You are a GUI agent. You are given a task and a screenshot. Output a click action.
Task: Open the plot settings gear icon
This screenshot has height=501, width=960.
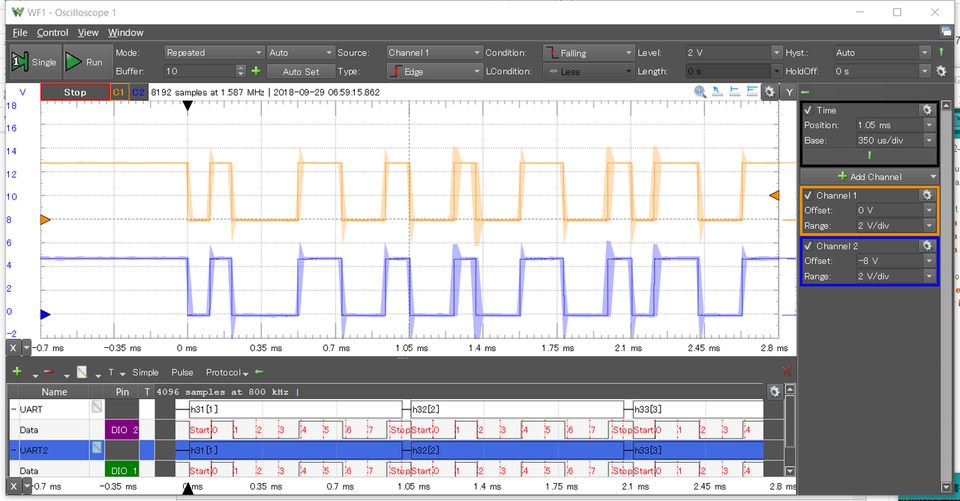(x=769, y=92)
